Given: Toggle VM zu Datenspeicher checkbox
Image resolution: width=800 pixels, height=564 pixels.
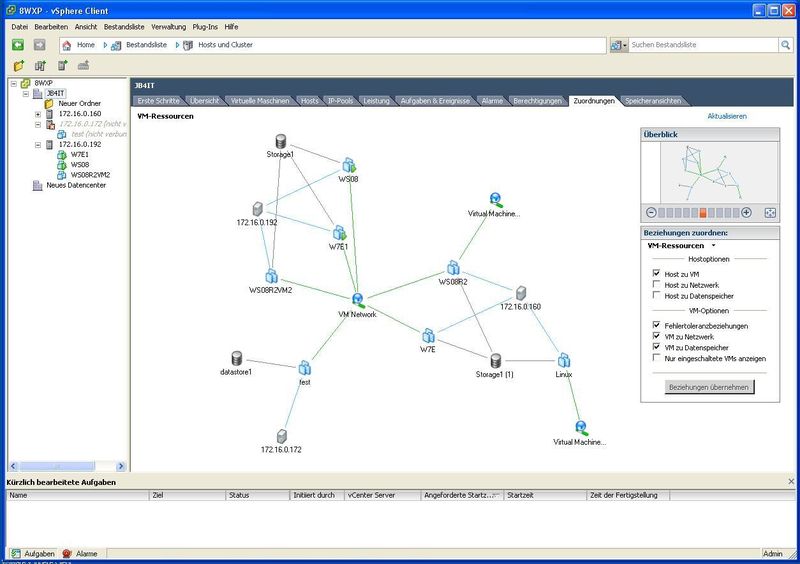Looking at the screenshot, I should tap(656, 347).
